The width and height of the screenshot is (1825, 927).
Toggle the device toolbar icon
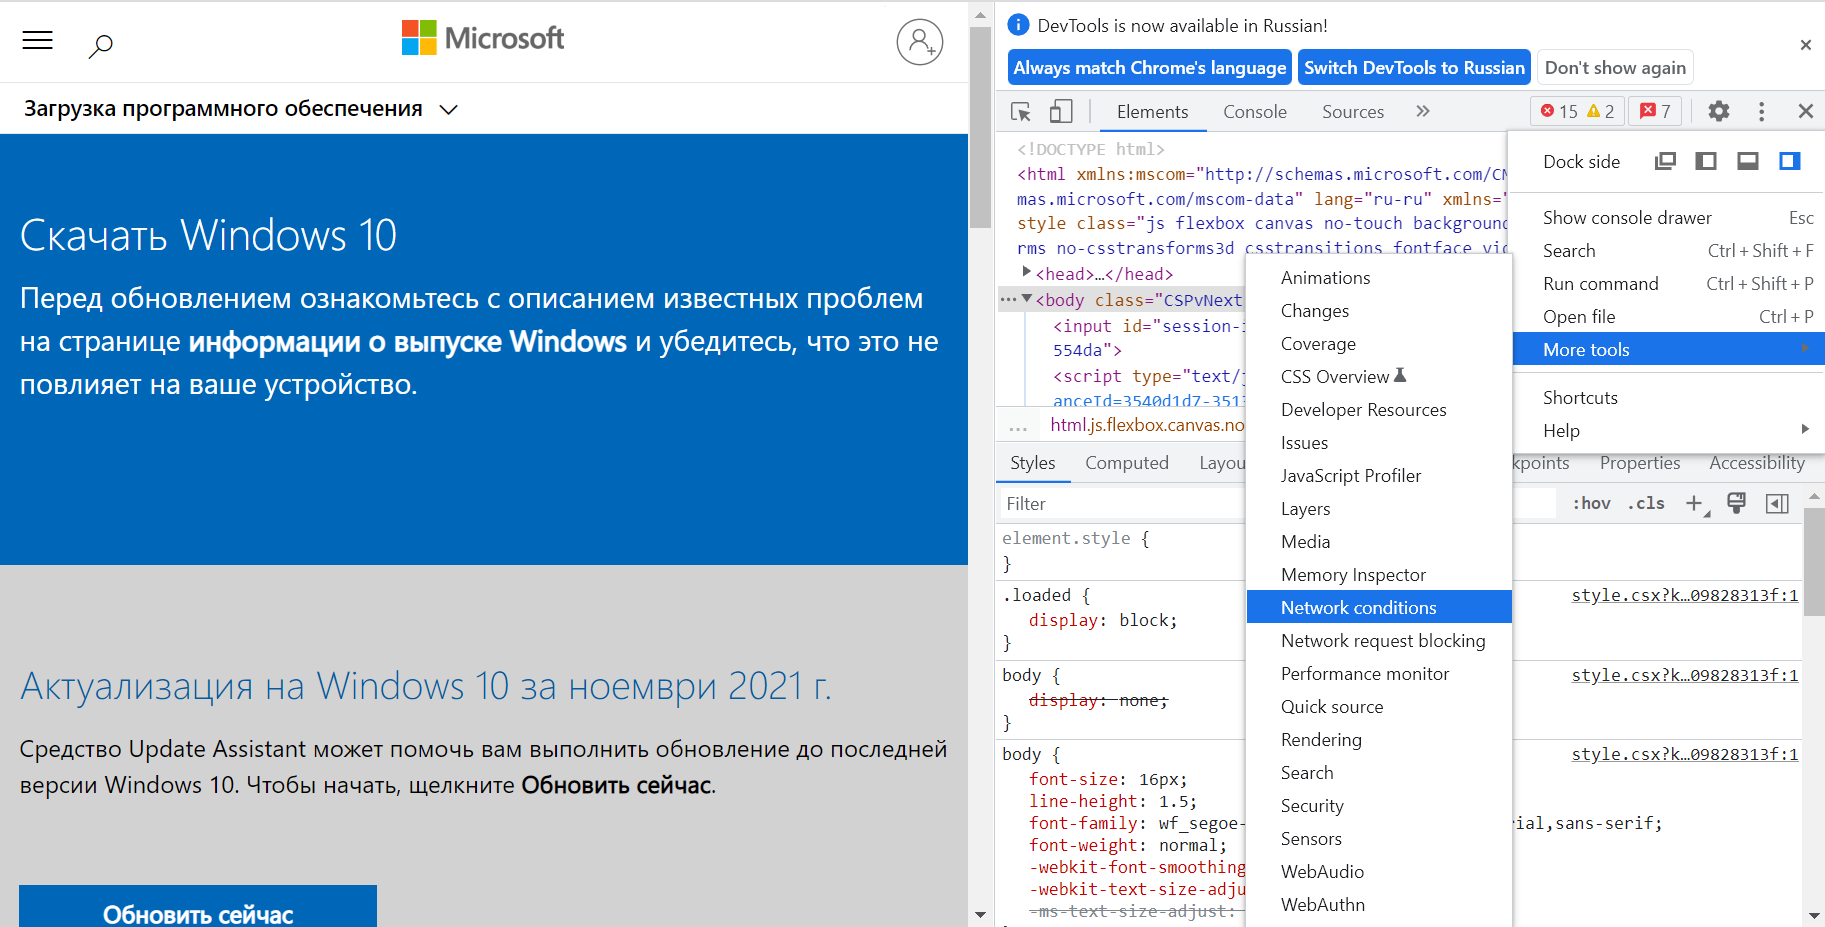(x=1060, y=112)
